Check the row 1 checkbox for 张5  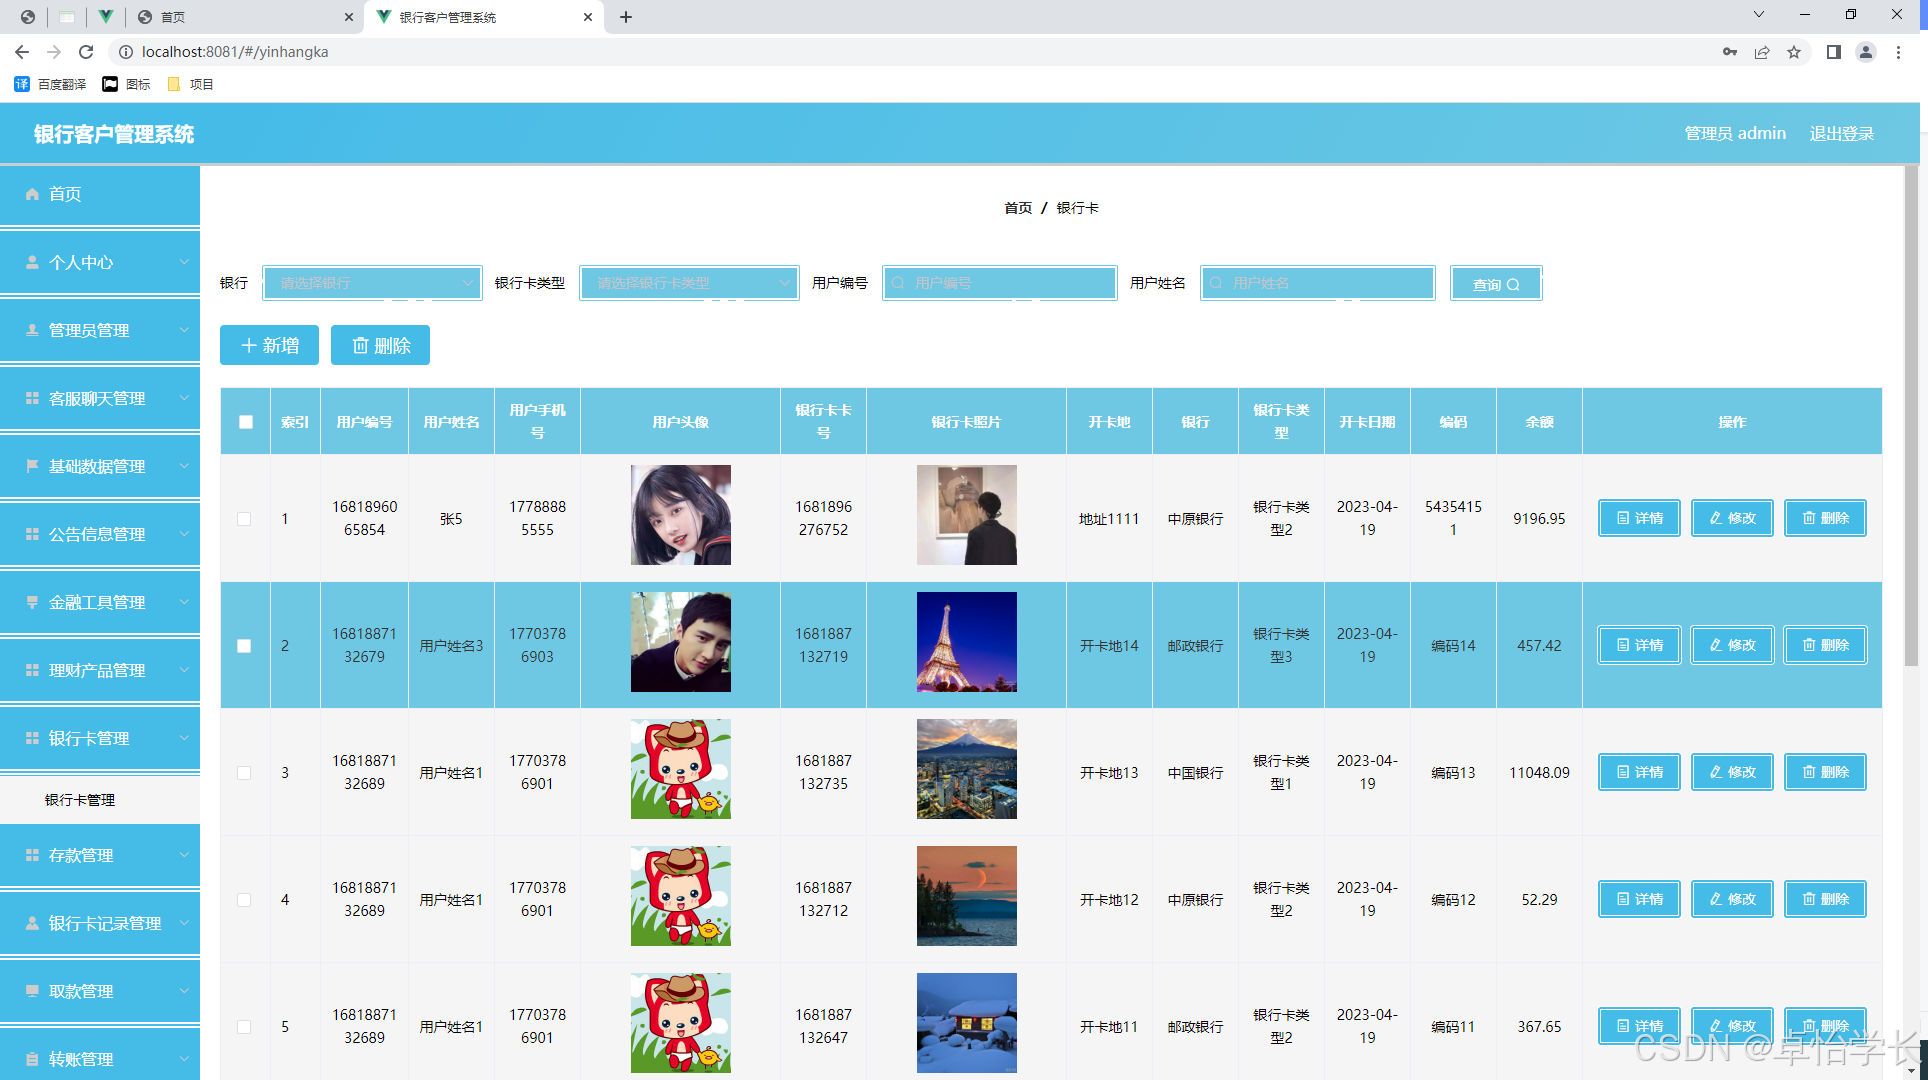click(244, 519)
